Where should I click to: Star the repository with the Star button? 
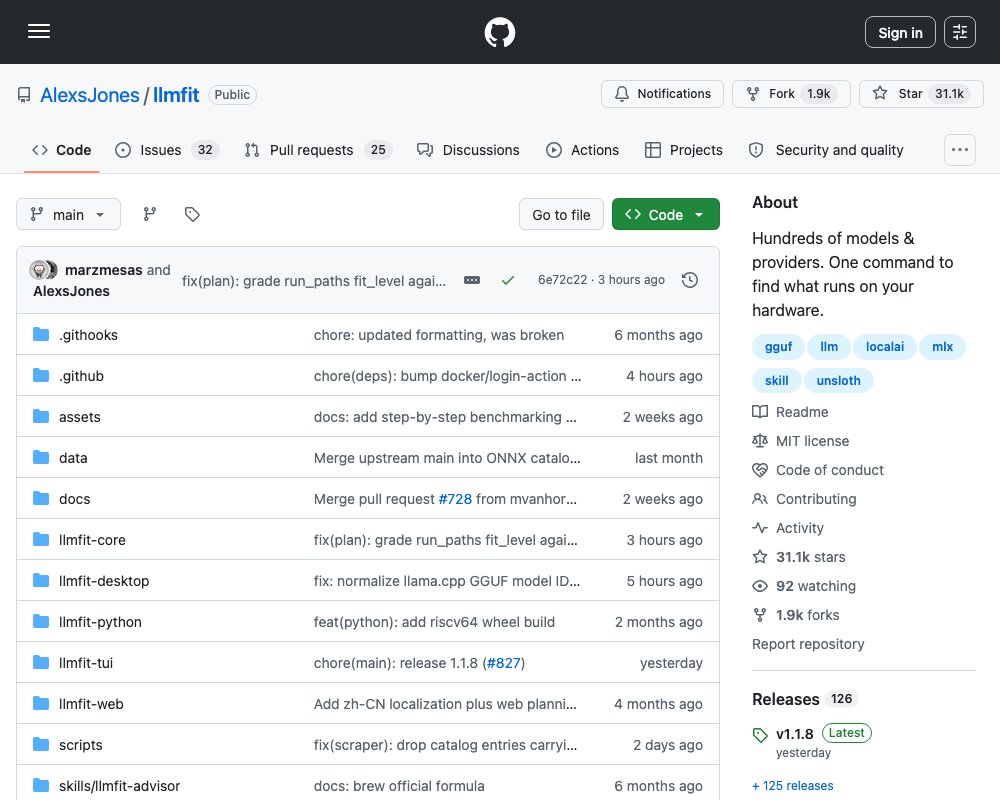click(x=921, y=94)
